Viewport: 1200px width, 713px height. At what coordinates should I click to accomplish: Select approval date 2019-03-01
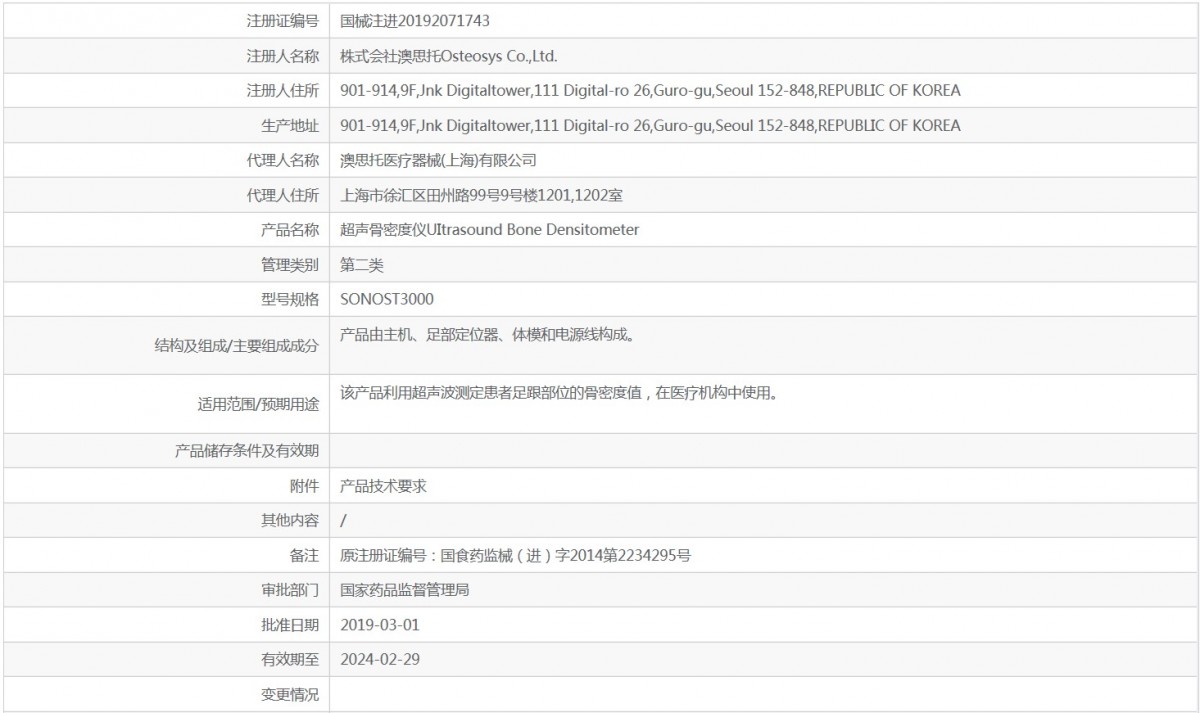[380, 625]
